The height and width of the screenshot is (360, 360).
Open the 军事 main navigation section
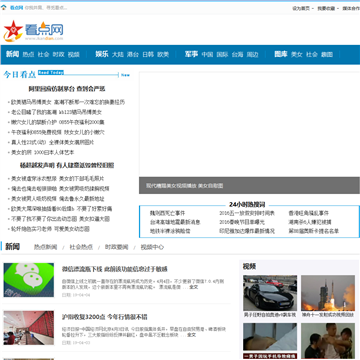pyautogui.click(x=191, y=54)
